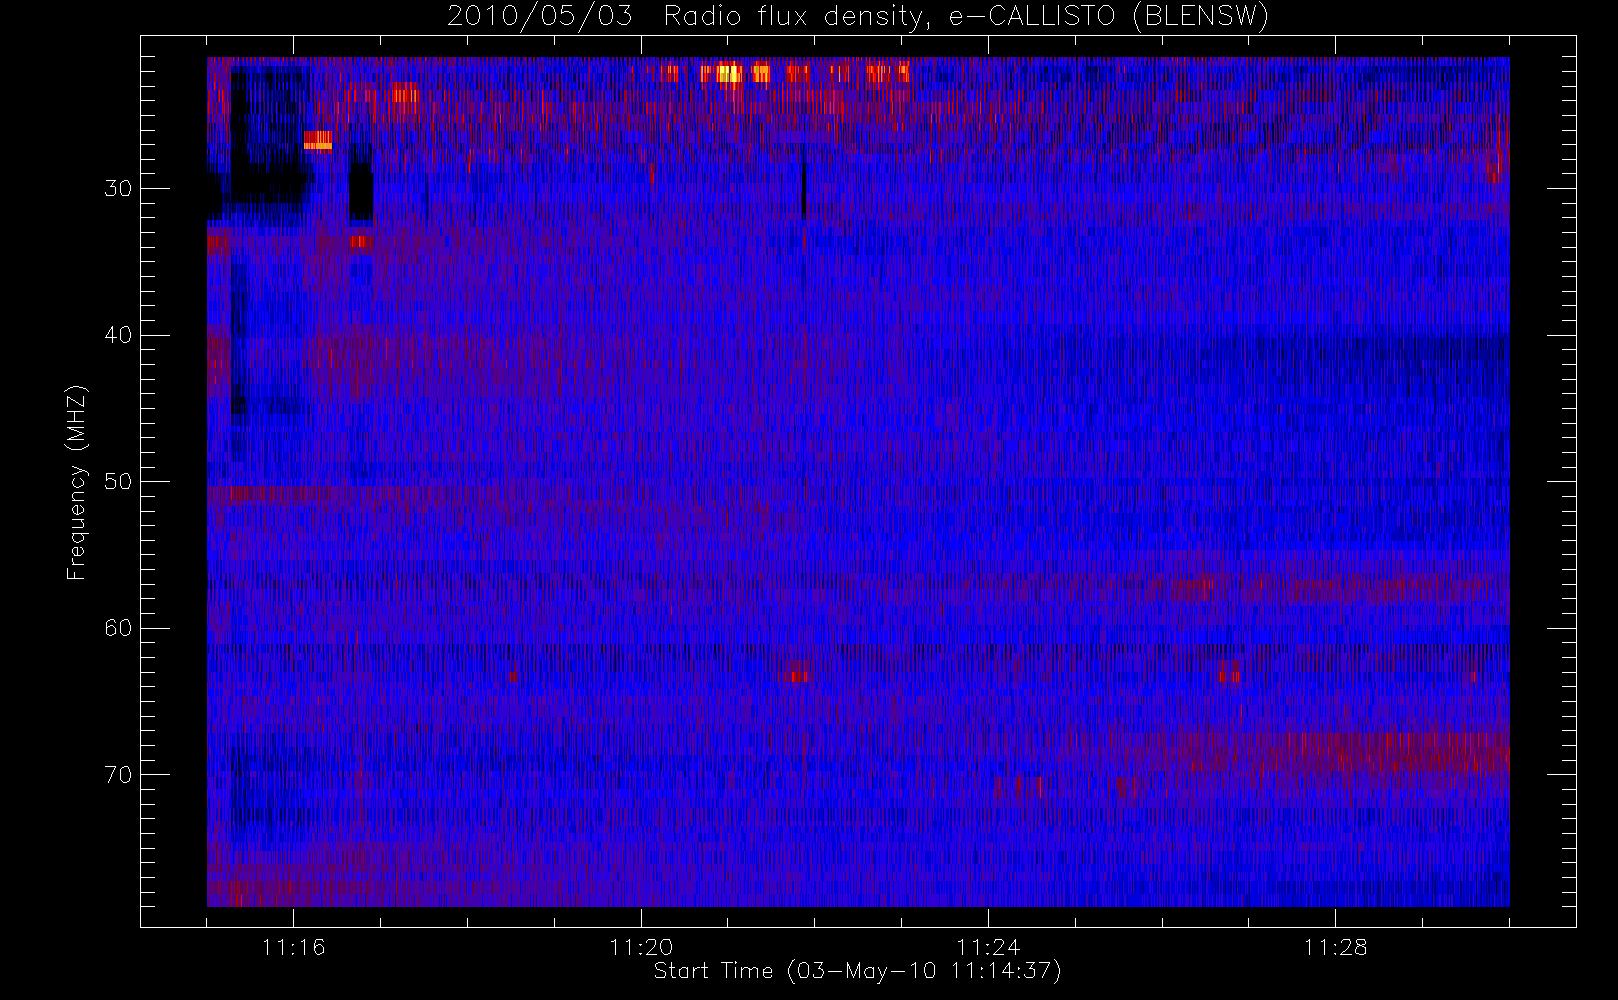The width and height of the screenshot is (1618, 1000).
Task: Click the 70 frequency tick label
Action: (118, 775)
